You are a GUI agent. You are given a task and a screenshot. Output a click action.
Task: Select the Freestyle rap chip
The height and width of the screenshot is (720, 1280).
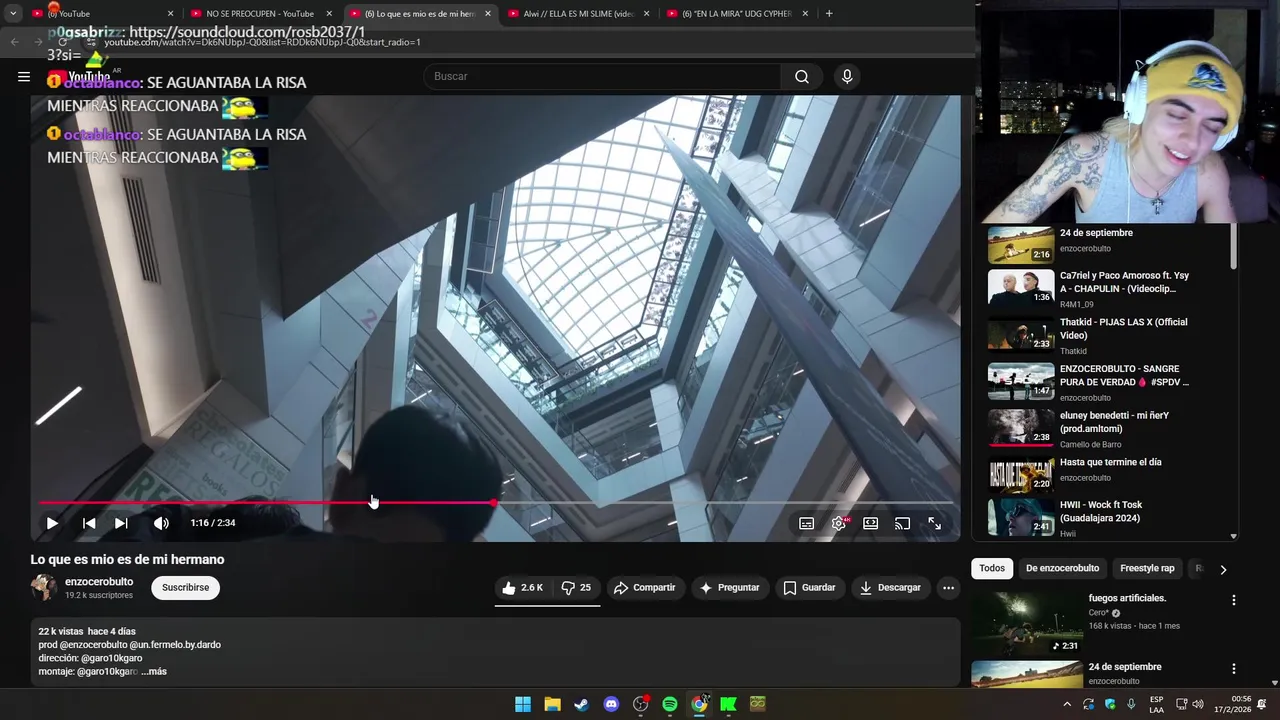[x=1147, y=568]
